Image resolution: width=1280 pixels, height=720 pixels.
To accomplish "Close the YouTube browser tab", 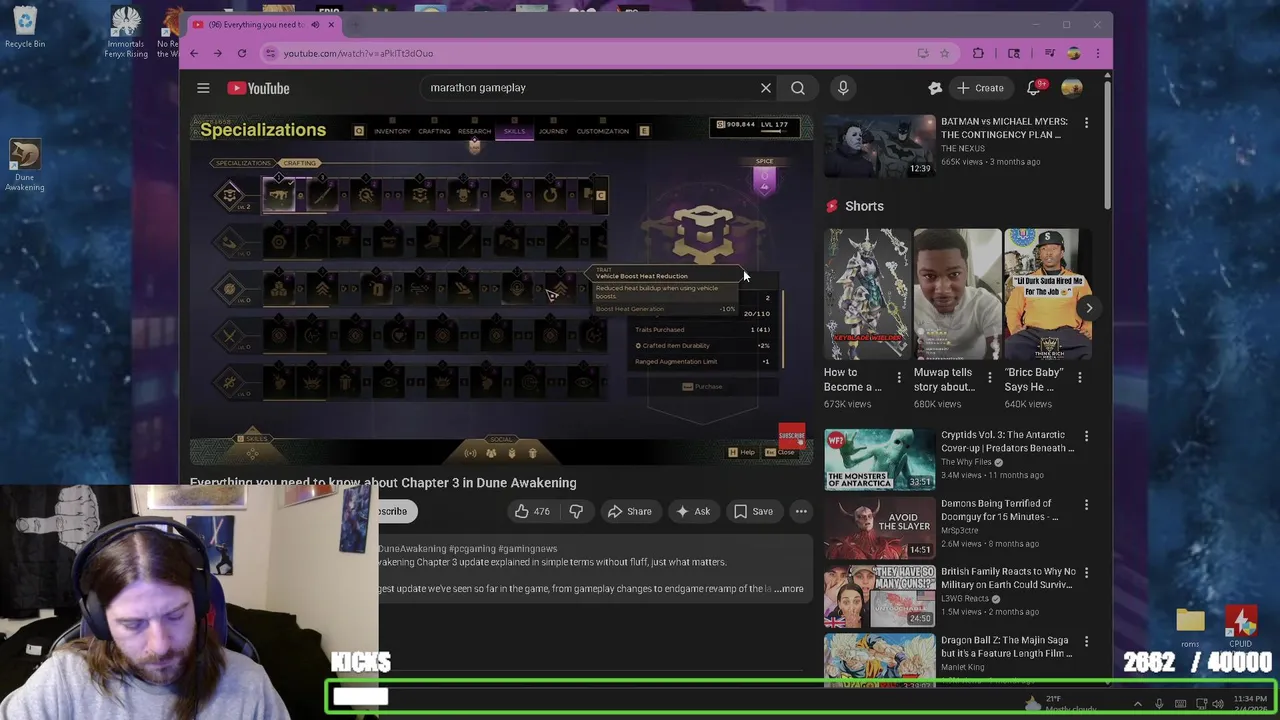I will click(331, 25).
